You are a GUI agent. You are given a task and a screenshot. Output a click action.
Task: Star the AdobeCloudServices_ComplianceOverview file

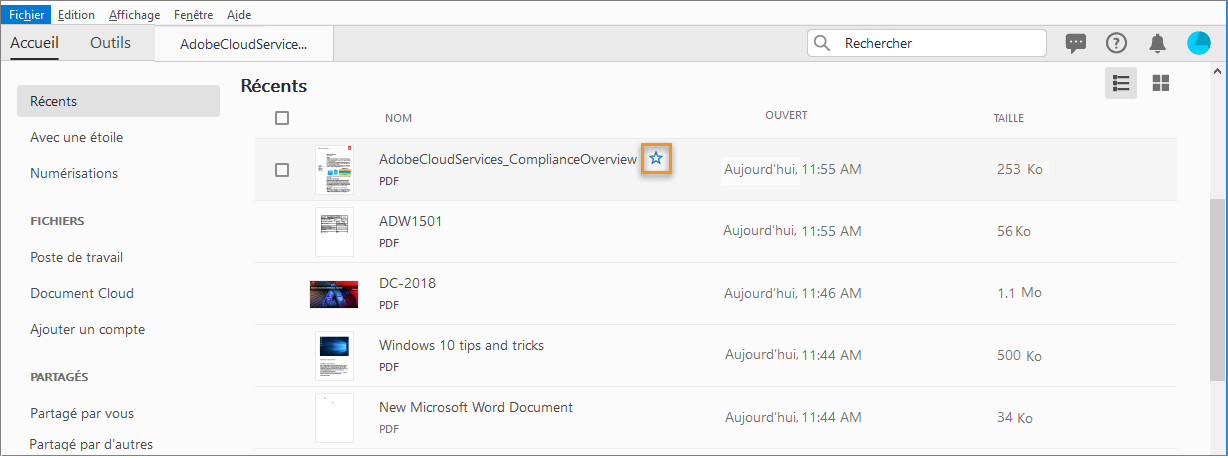[656, 158]
